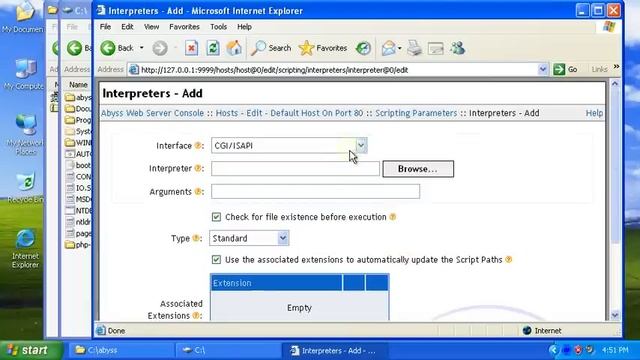Switch to C:\abyss taskbar window
This screenshot has width=640, height=360.
point(122,350)
